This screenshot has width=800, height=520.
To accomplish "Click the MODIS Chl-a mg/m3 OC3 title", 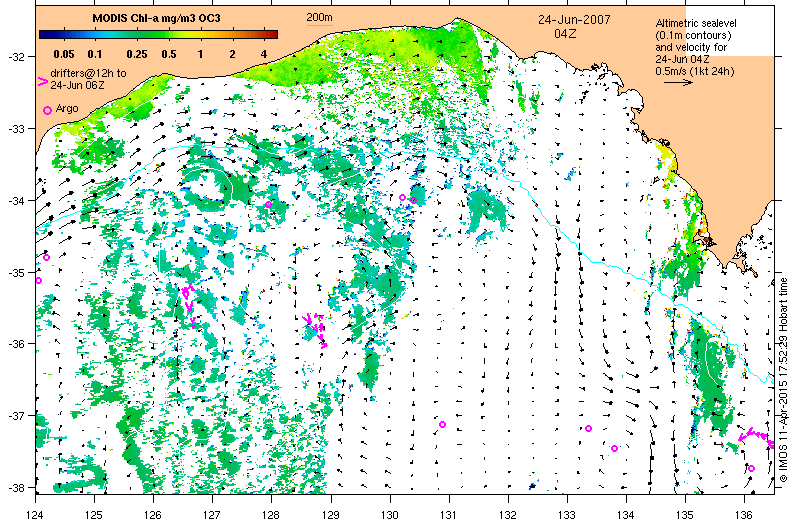I will click(156, 18).
